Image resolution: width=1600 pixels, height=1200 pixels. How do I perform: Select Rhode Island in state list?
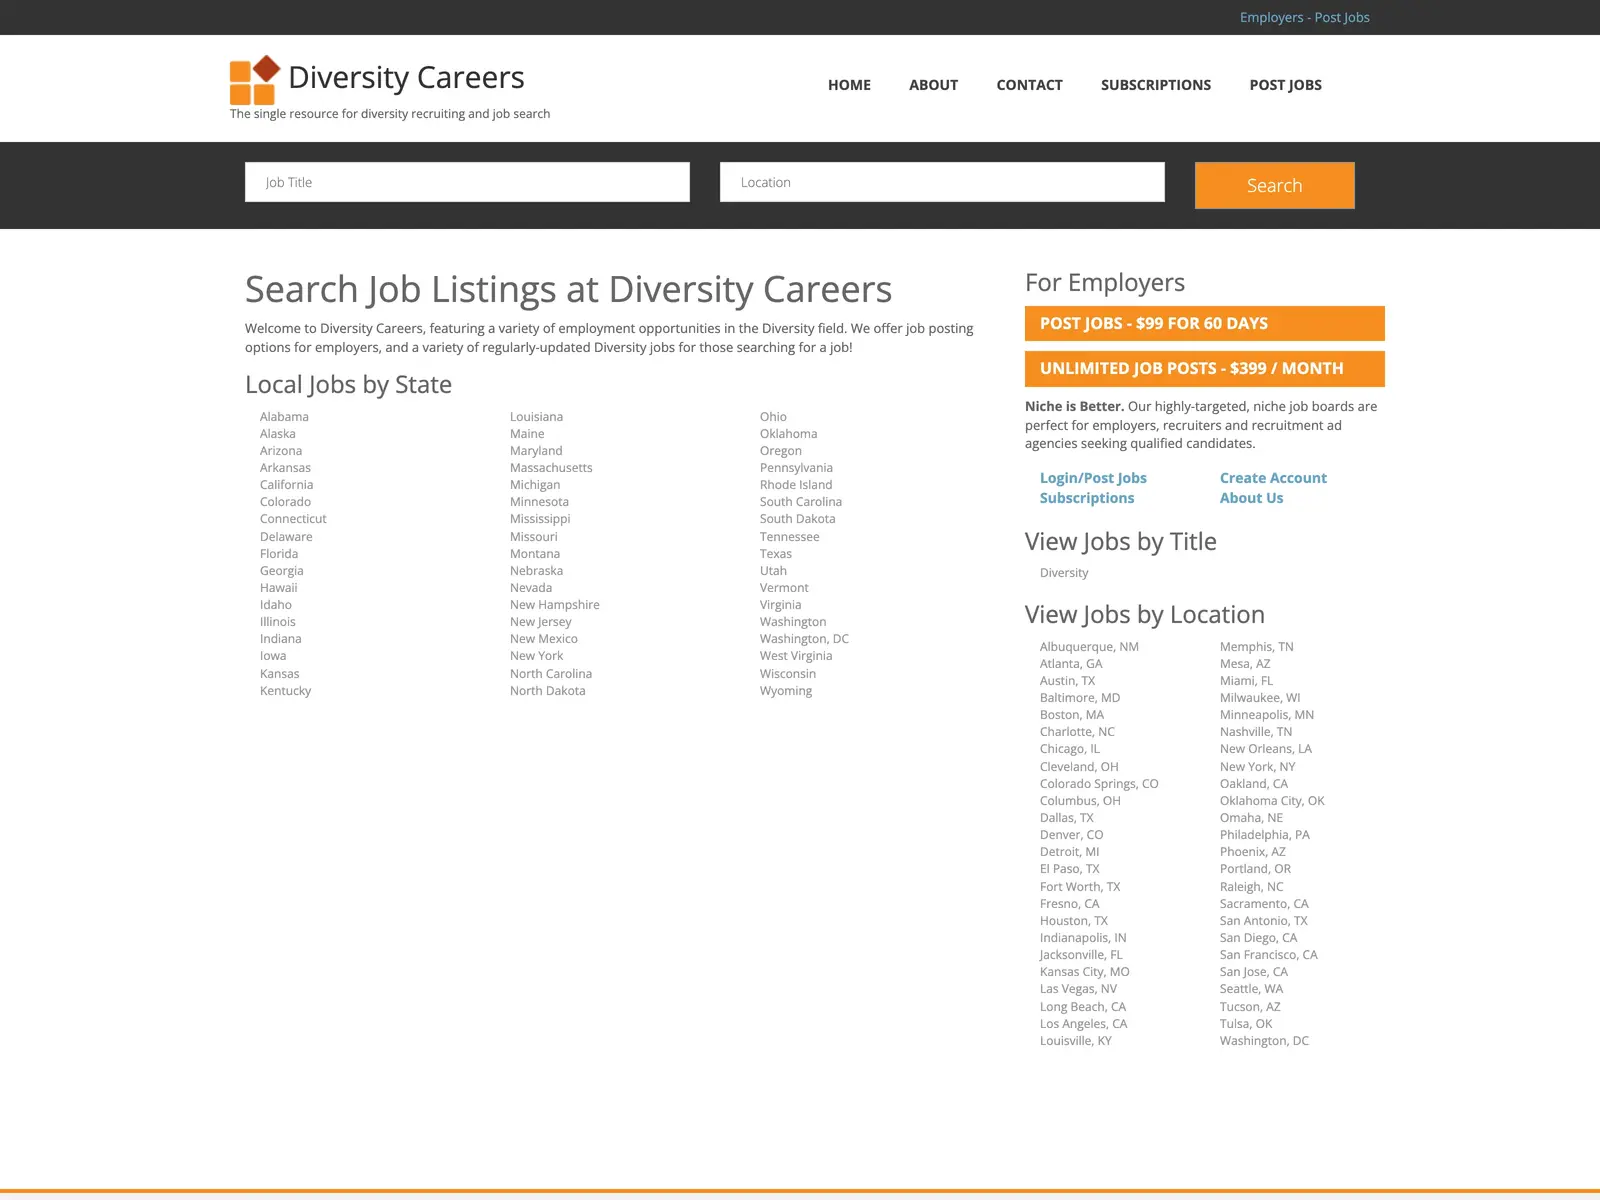coord(796,485)
